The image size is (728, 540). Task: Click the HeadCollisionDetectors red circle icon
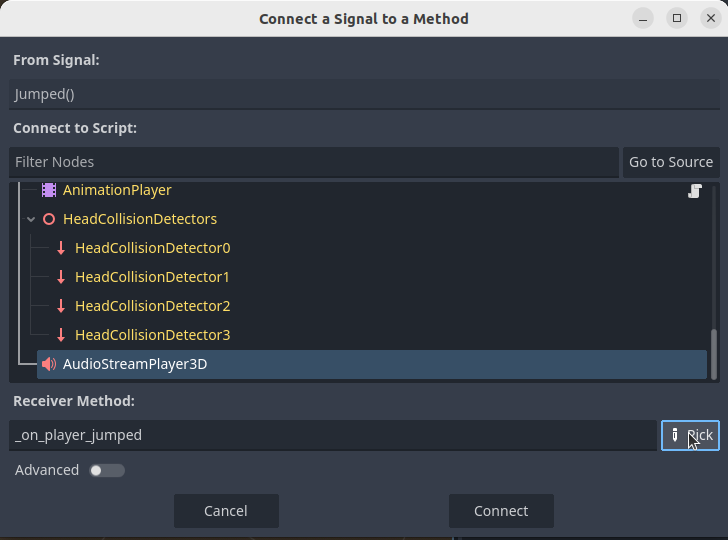click(x=49, y=219)
